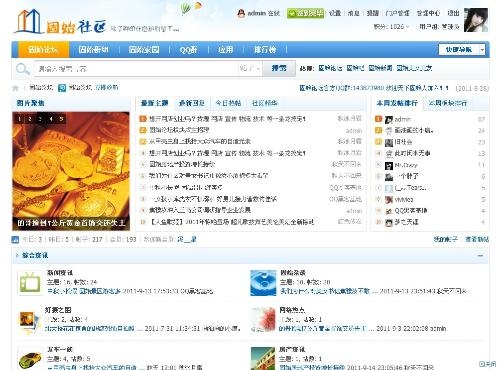Click the triangle beside 综合资讯 heading

[17, 256]
